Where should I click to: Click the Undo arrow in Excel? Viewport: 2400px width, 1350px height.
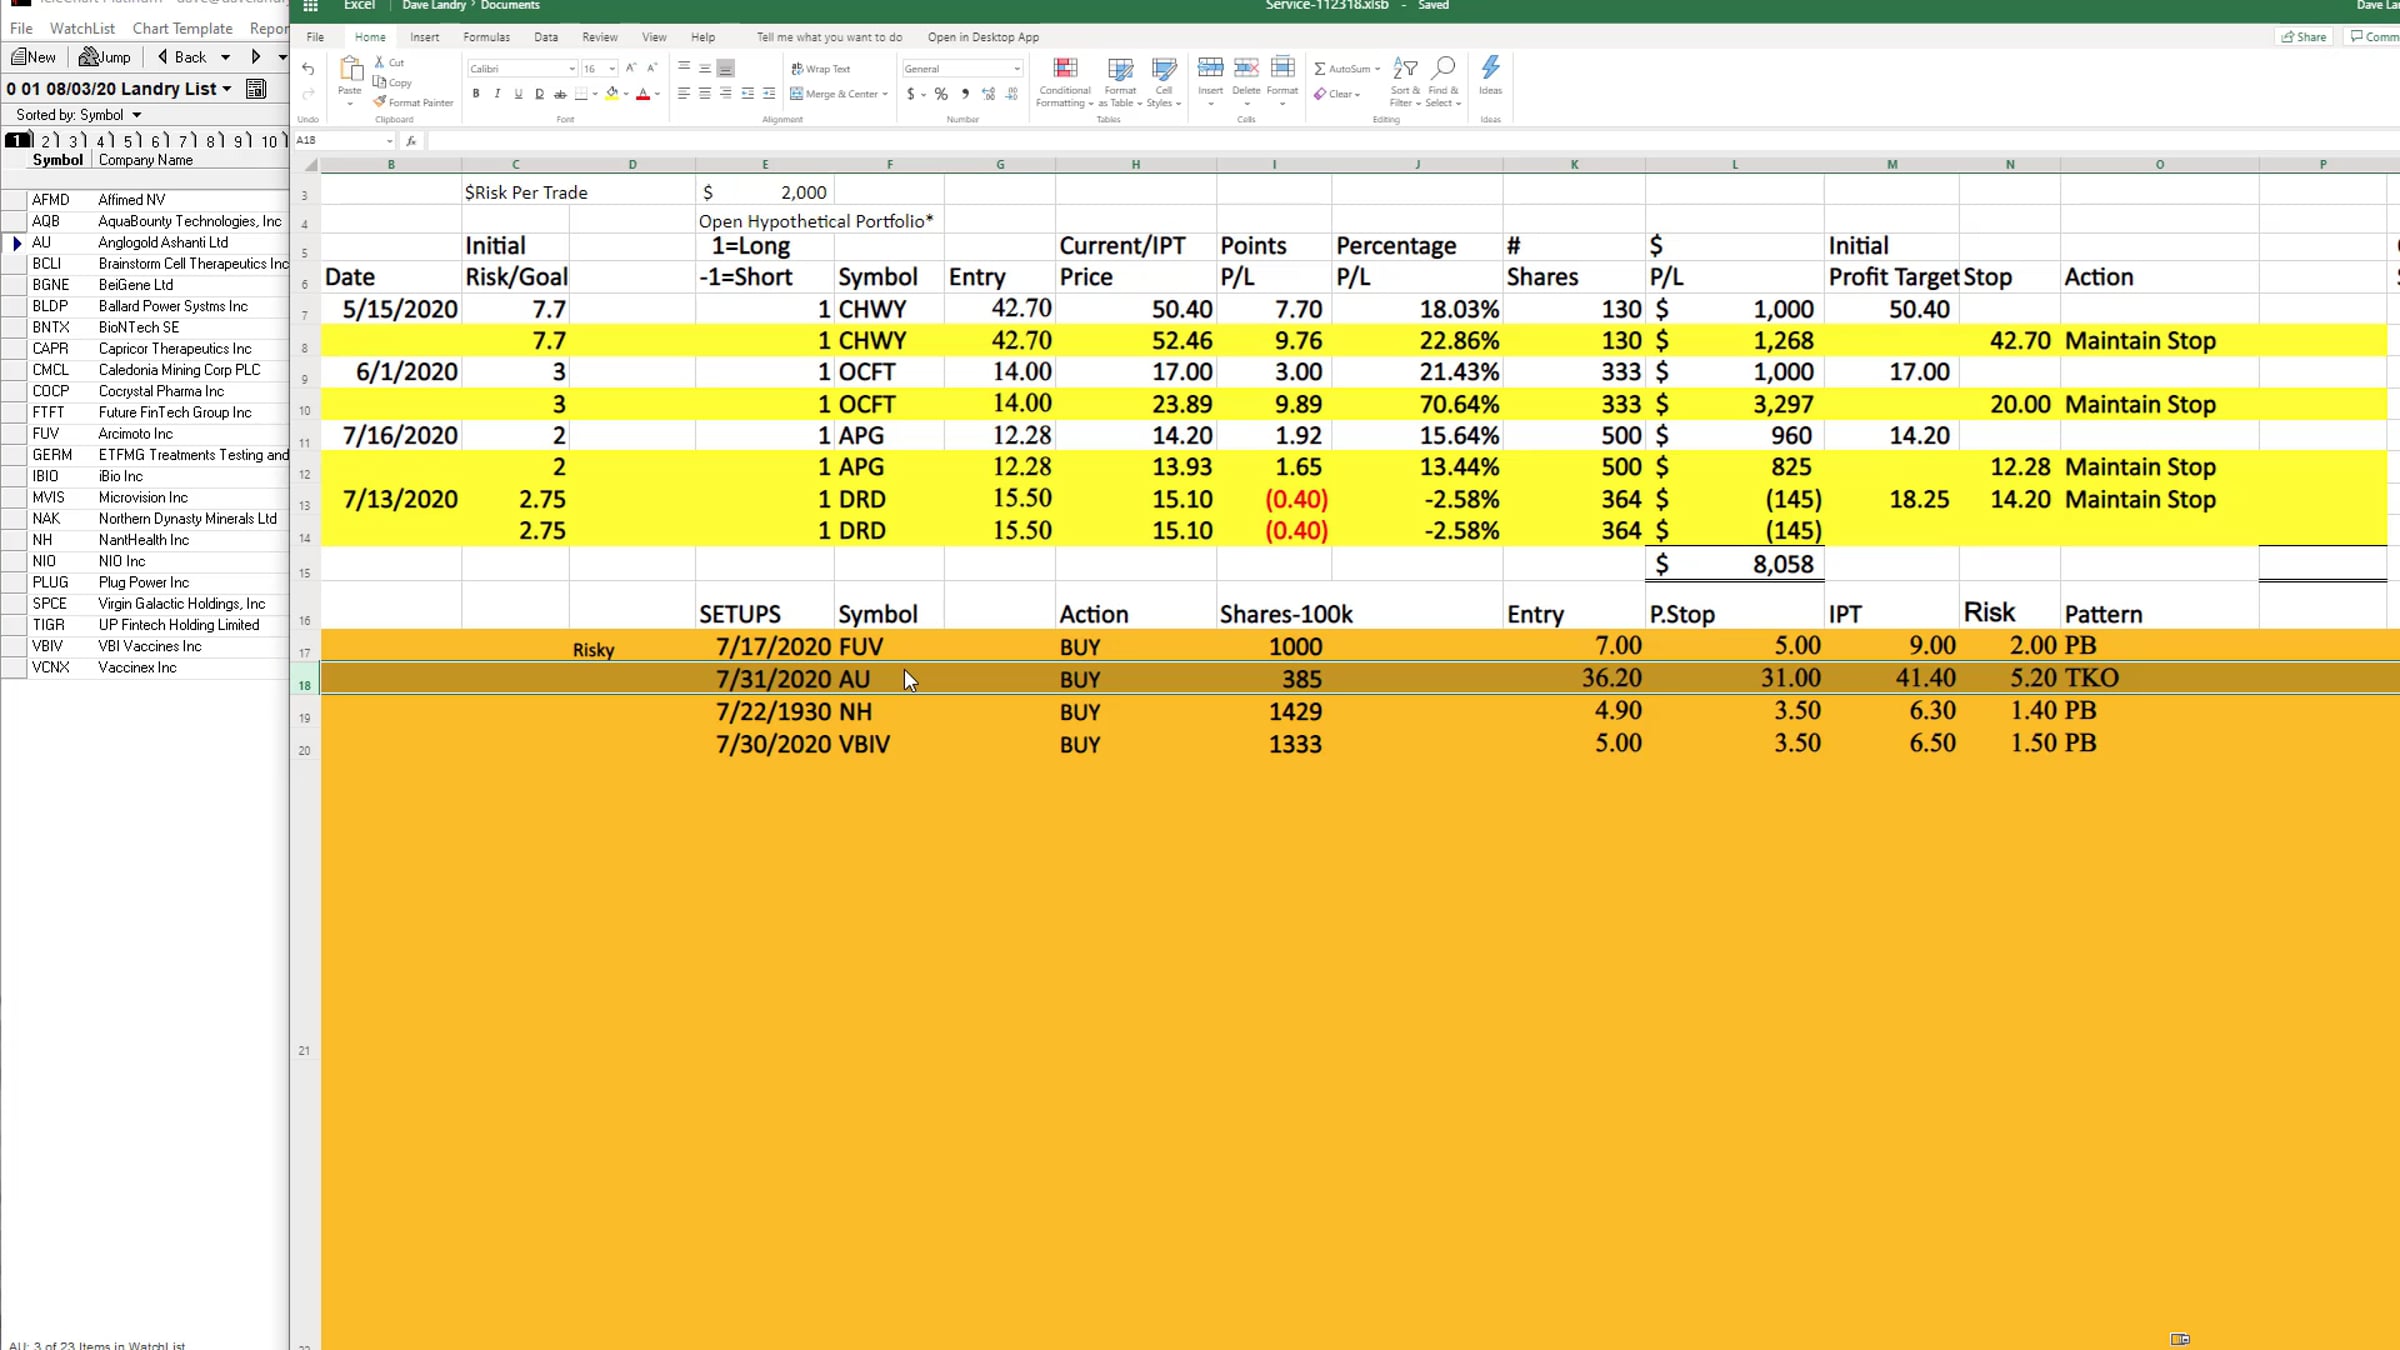pos(308,69)
